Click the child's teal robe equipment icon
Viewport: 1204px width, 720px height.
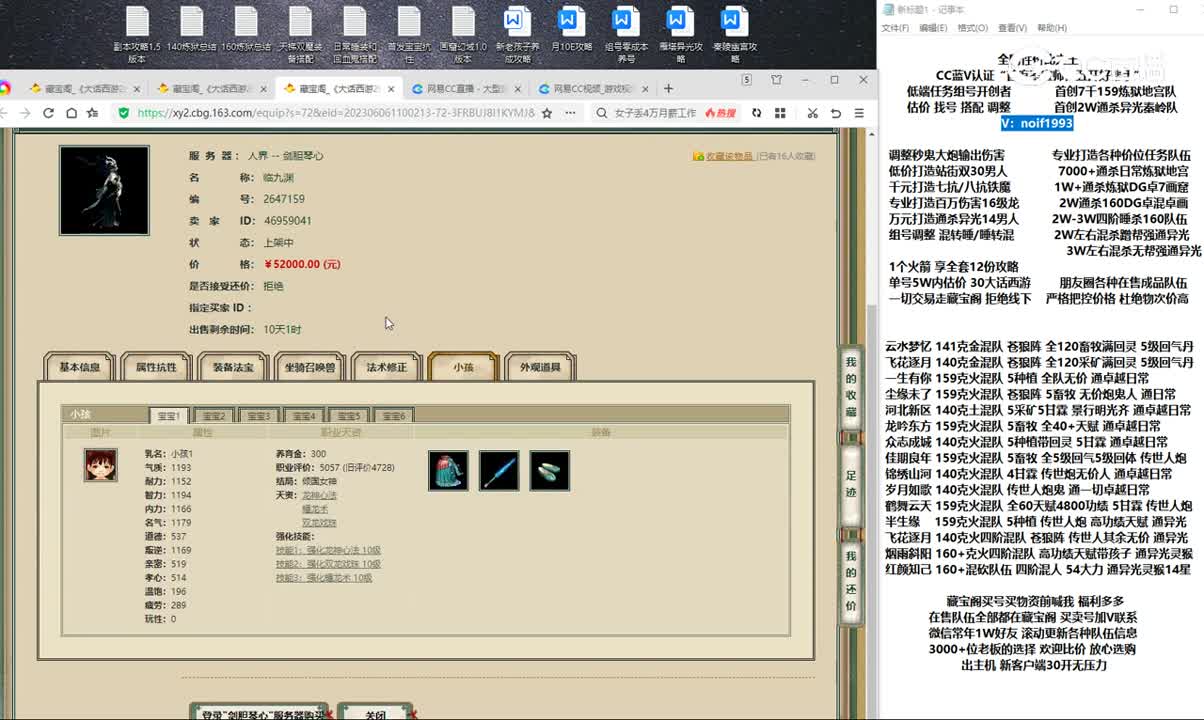[448, 470]
